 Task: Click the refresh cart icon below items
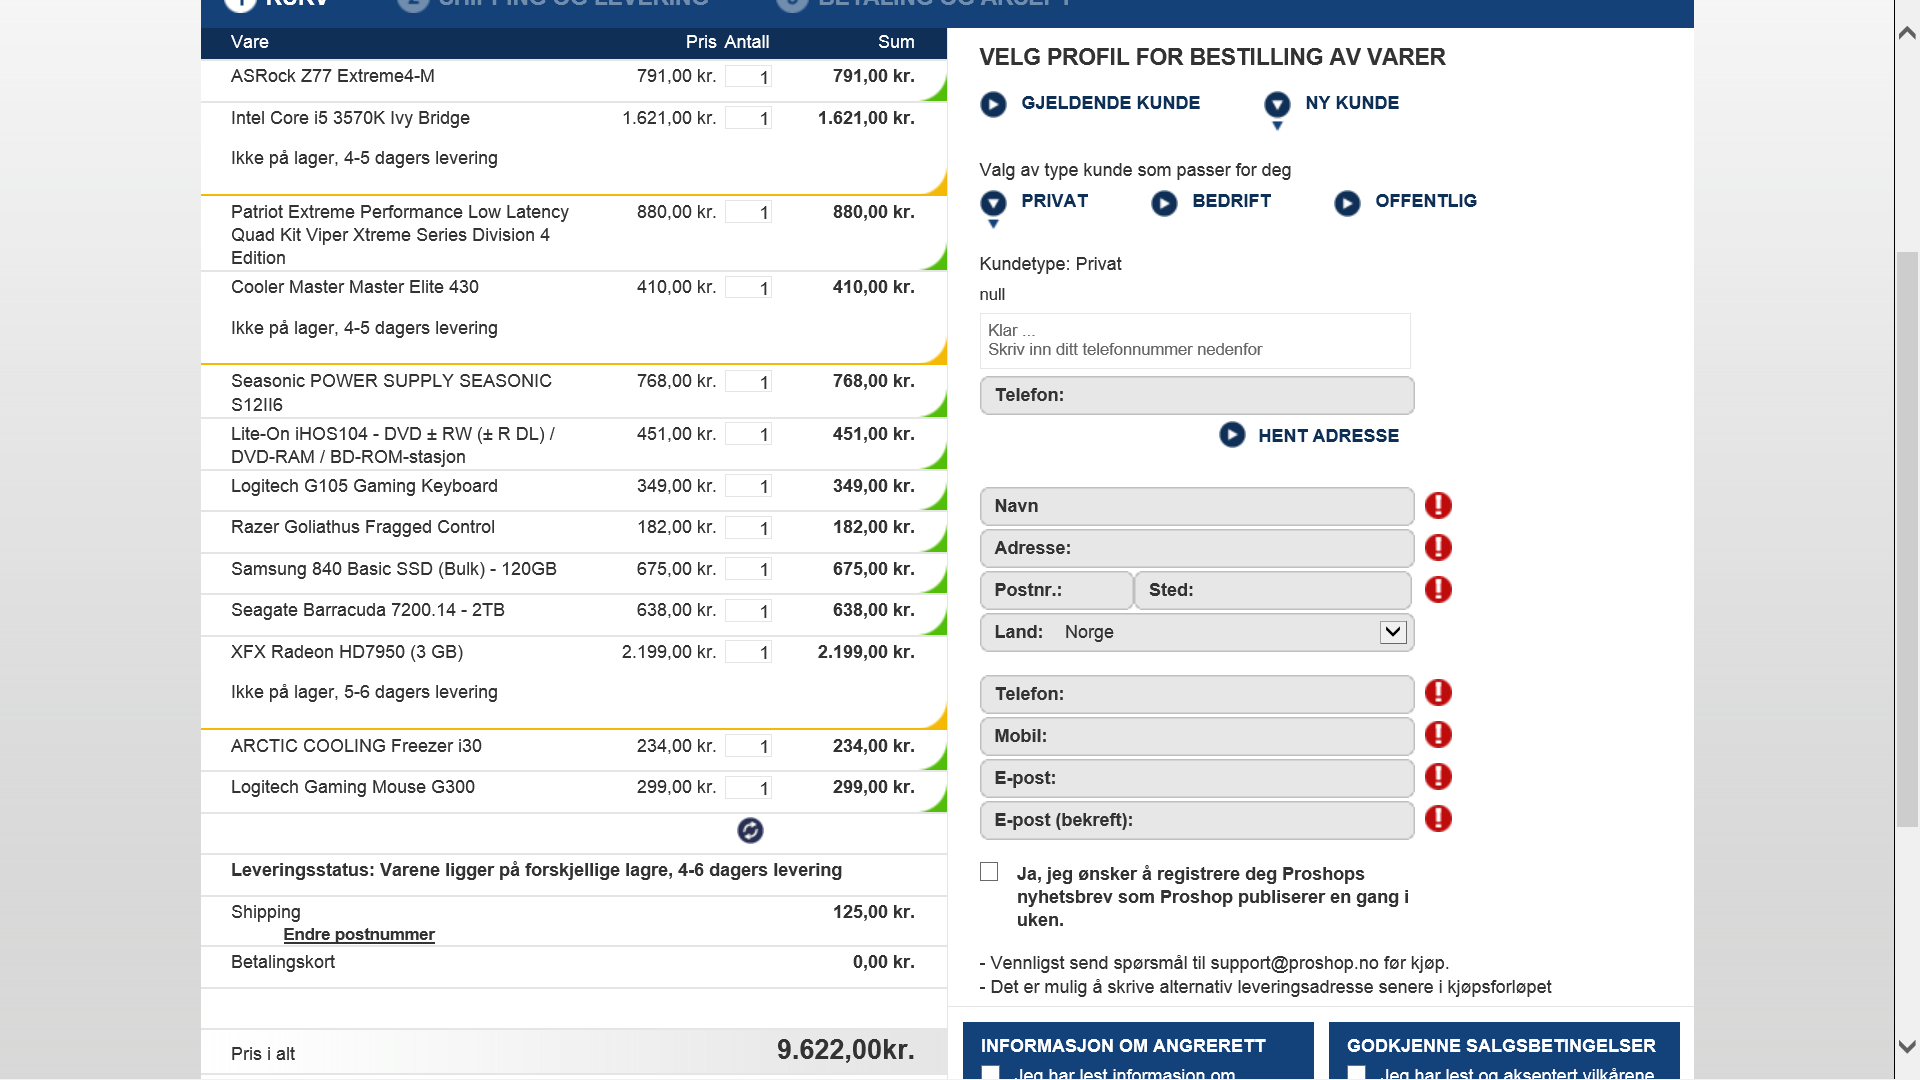click(750, 830)
